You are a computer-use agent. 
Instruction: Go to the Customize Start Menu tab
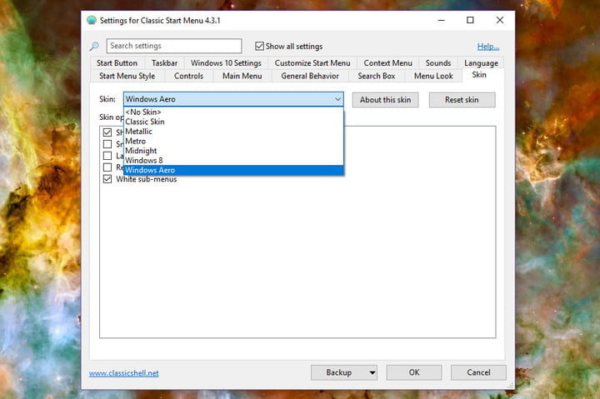pos(312,63)
